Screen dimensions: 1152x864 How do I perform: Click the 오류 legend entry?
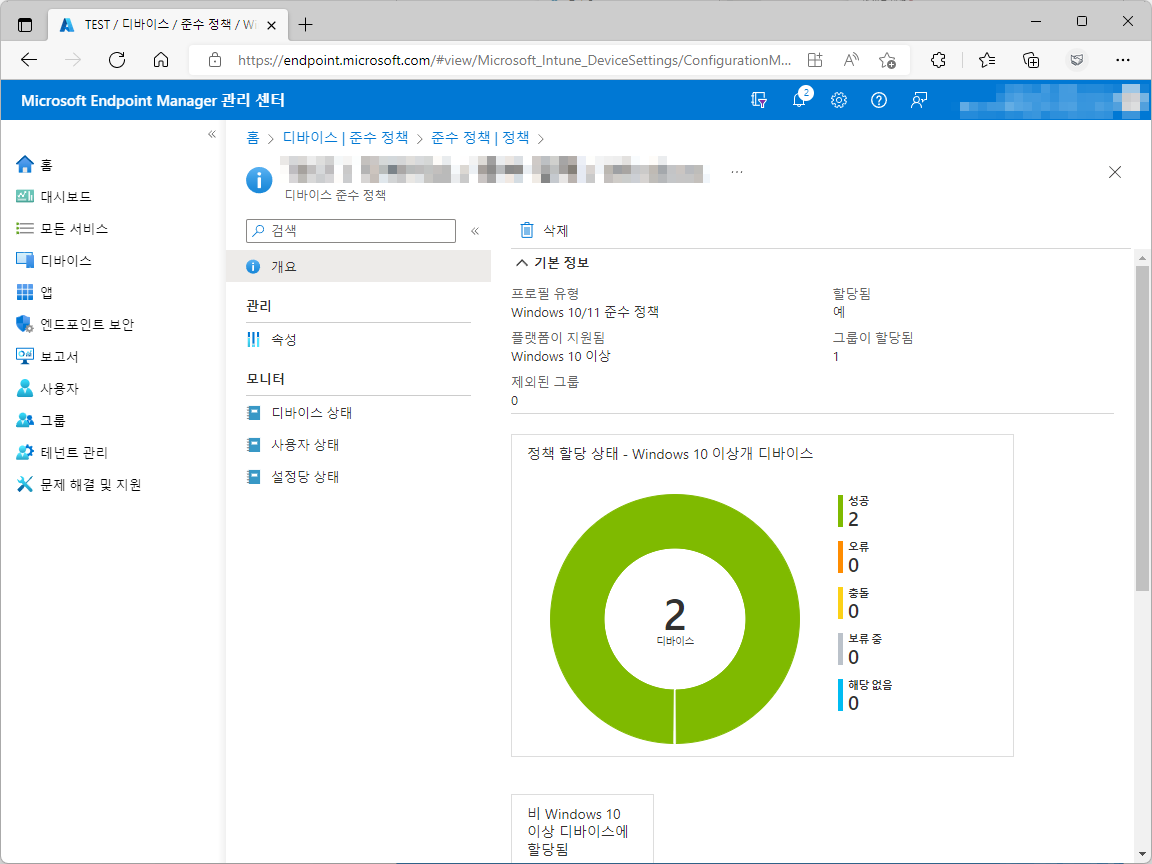click(x=854, y=557)
